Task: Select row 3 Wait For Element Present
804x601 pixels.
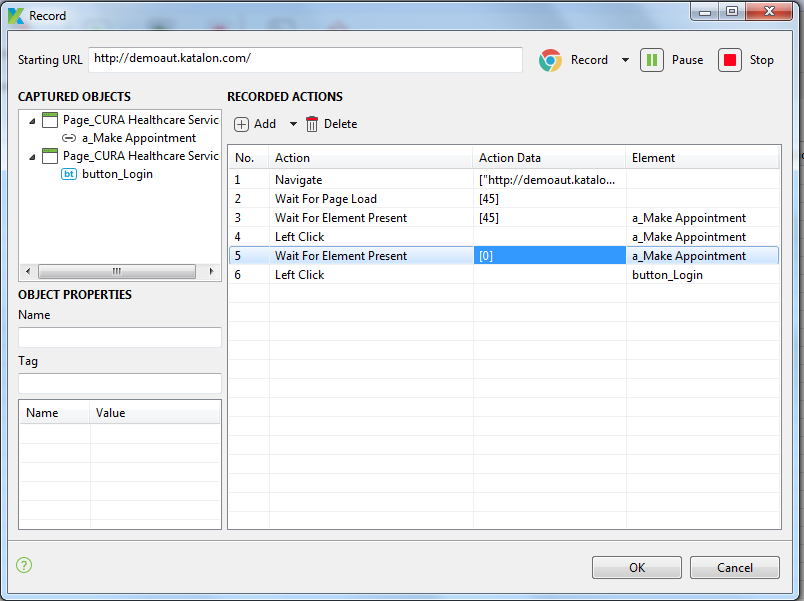Action: pos(504,218)
